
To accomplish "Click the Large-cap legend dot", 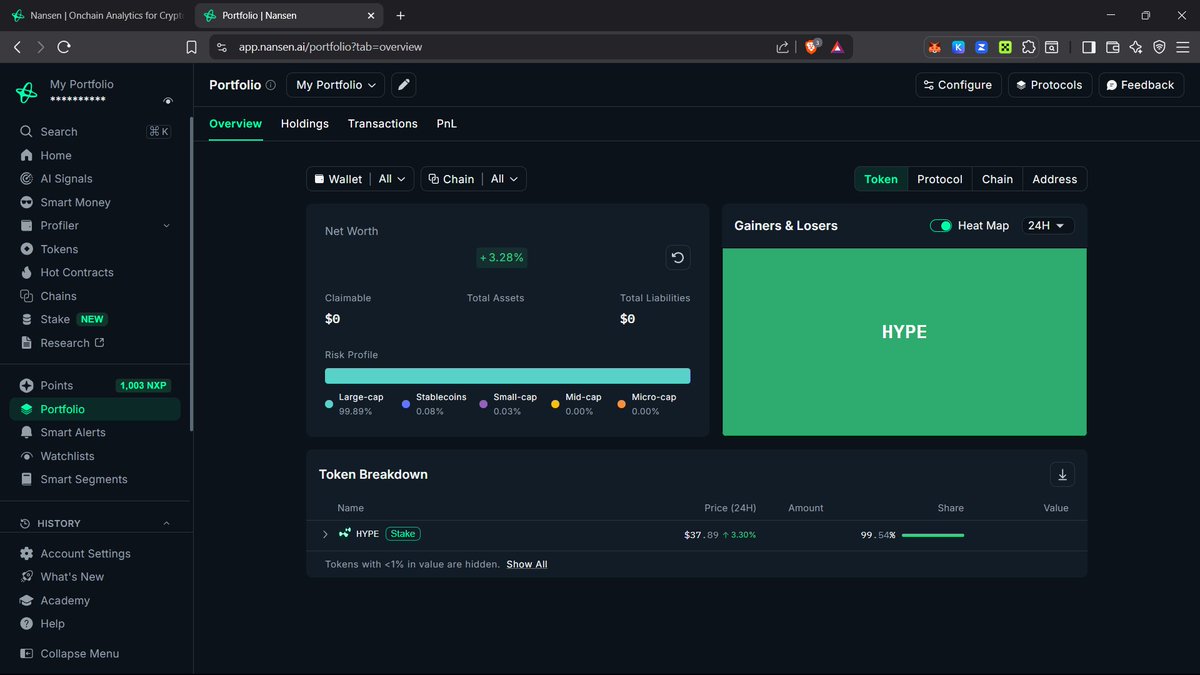I will 329,404.
